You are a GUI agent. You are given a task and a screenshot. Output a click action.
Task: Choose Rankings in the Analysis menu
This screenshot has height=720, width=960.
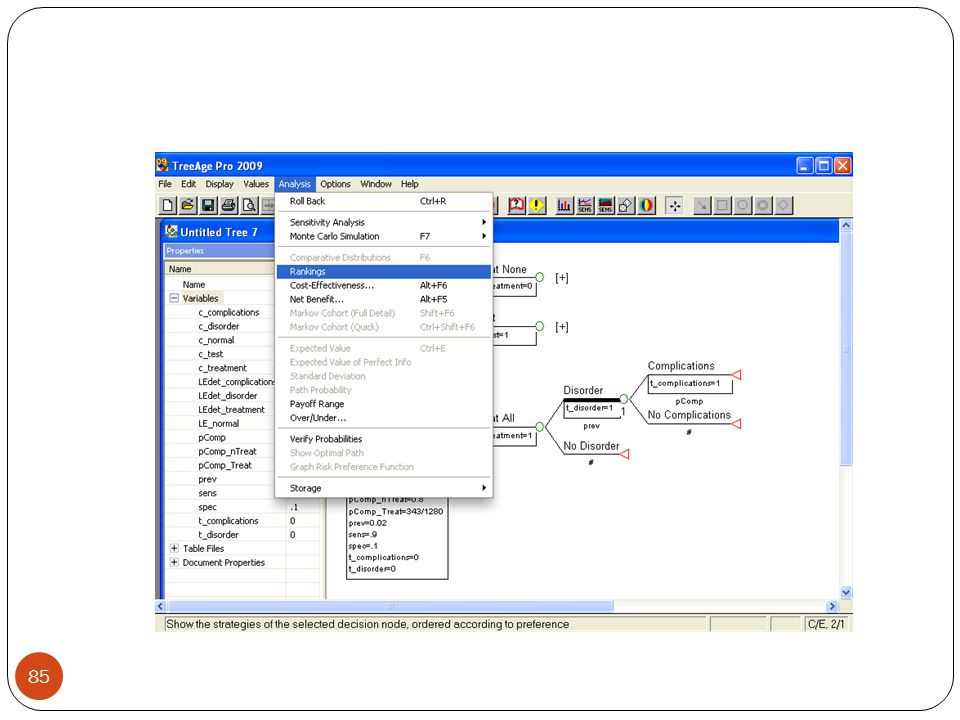click(384, 271)
